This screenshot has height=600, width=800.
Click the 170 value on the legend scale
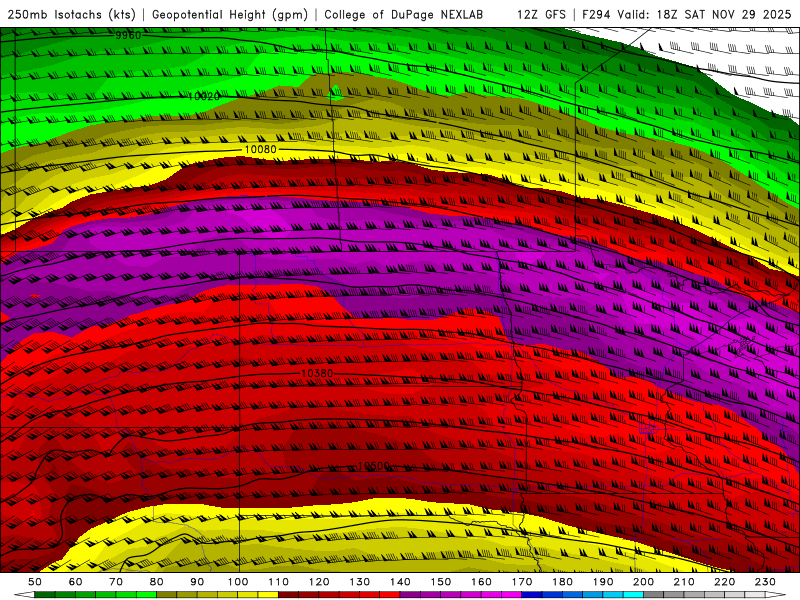tap(522, 582)
